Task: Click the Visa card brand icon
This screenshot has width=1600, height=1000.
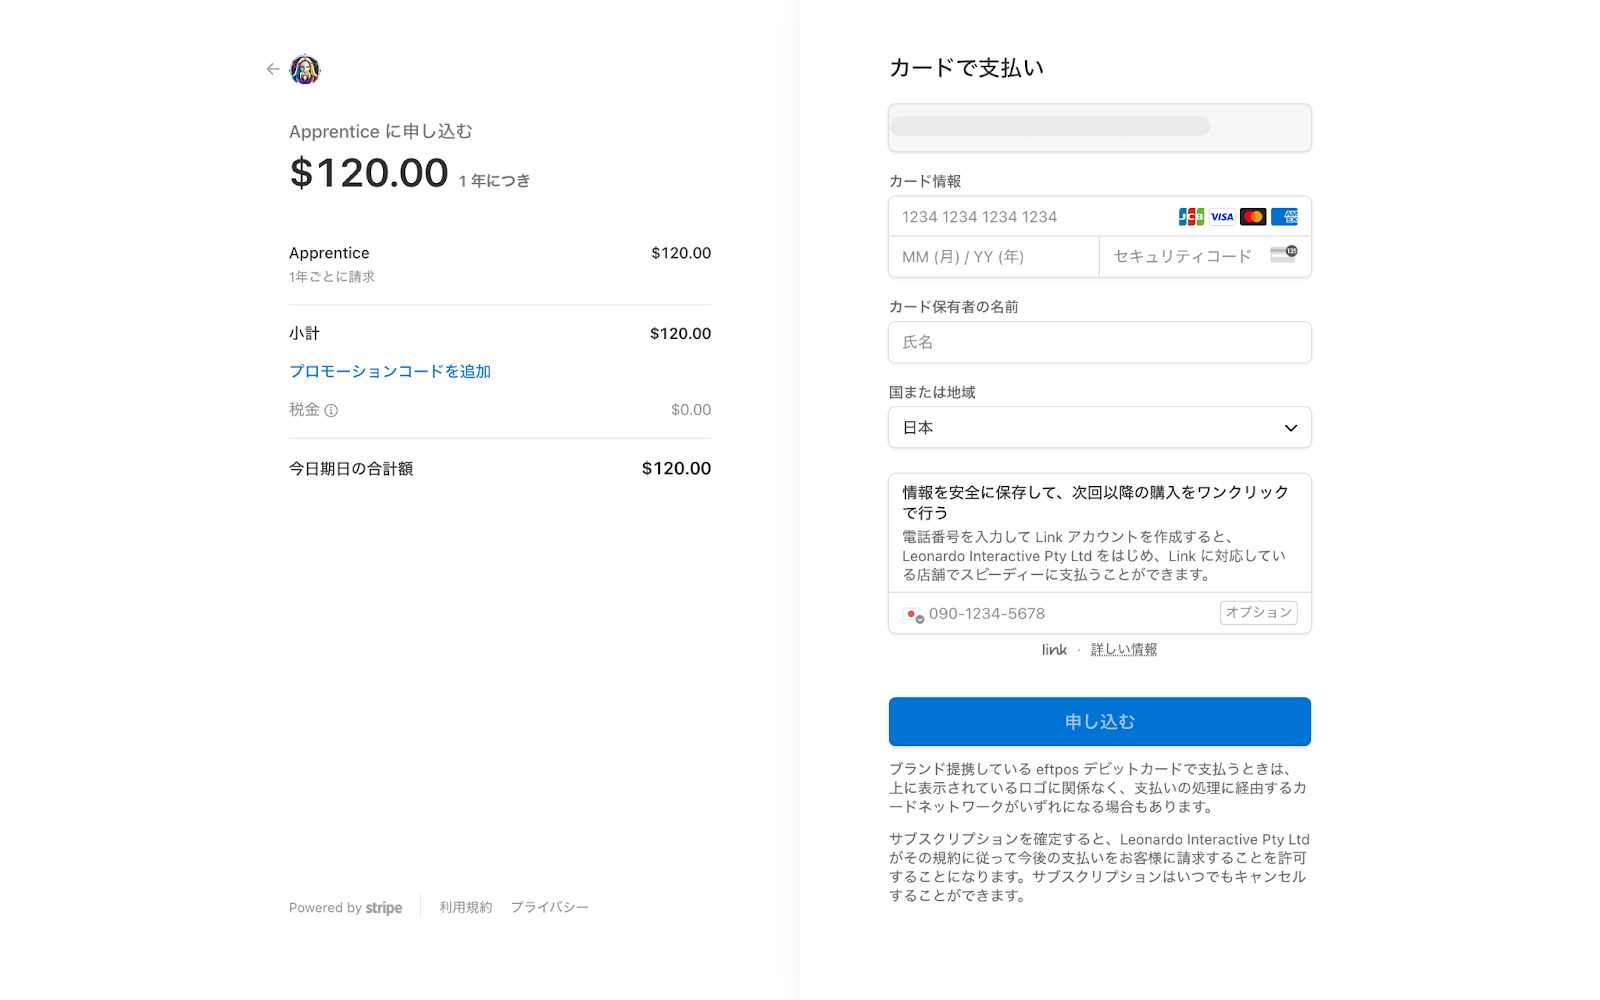Action: pos(1222,217)
